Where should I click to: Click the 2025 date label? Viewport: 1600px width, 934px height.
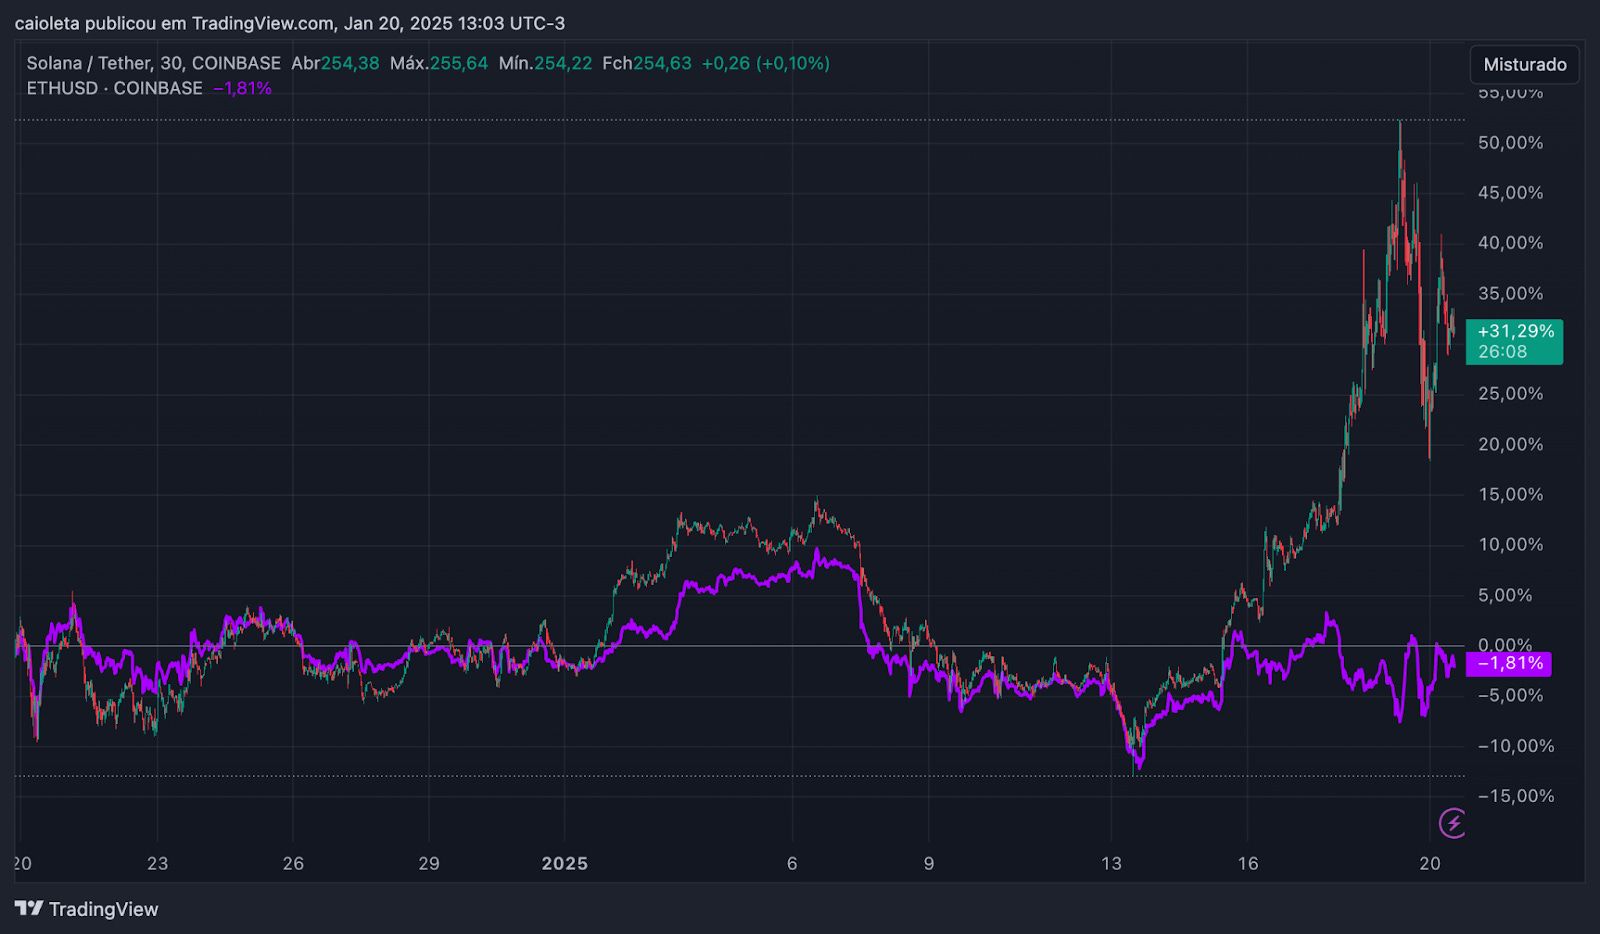pyautogui.click(x=565, y=863)
